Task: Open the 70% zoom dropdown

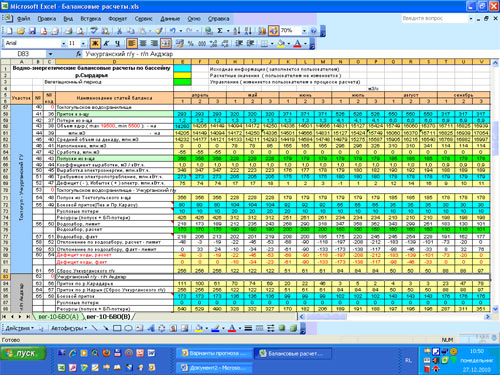Action: point(304,31)
